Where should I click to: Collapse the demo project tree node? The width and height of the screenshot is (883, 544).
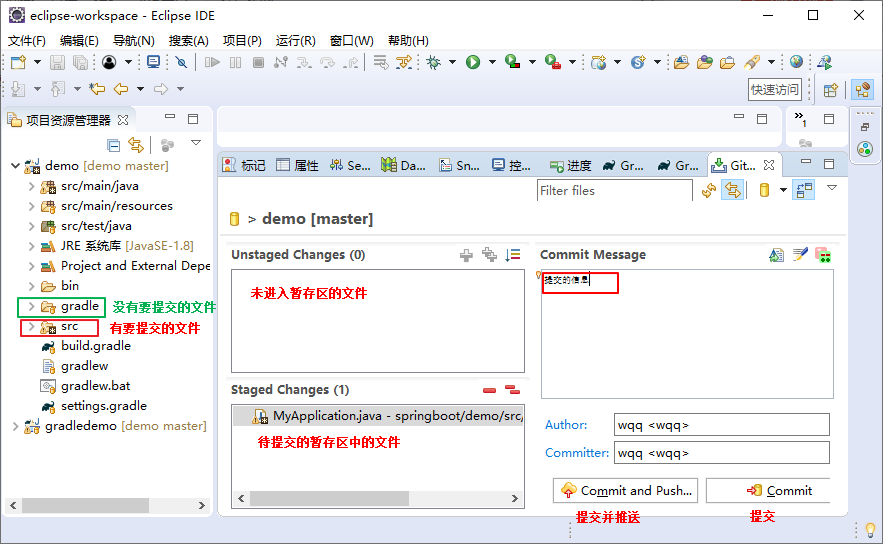click(x=16, y=166)
